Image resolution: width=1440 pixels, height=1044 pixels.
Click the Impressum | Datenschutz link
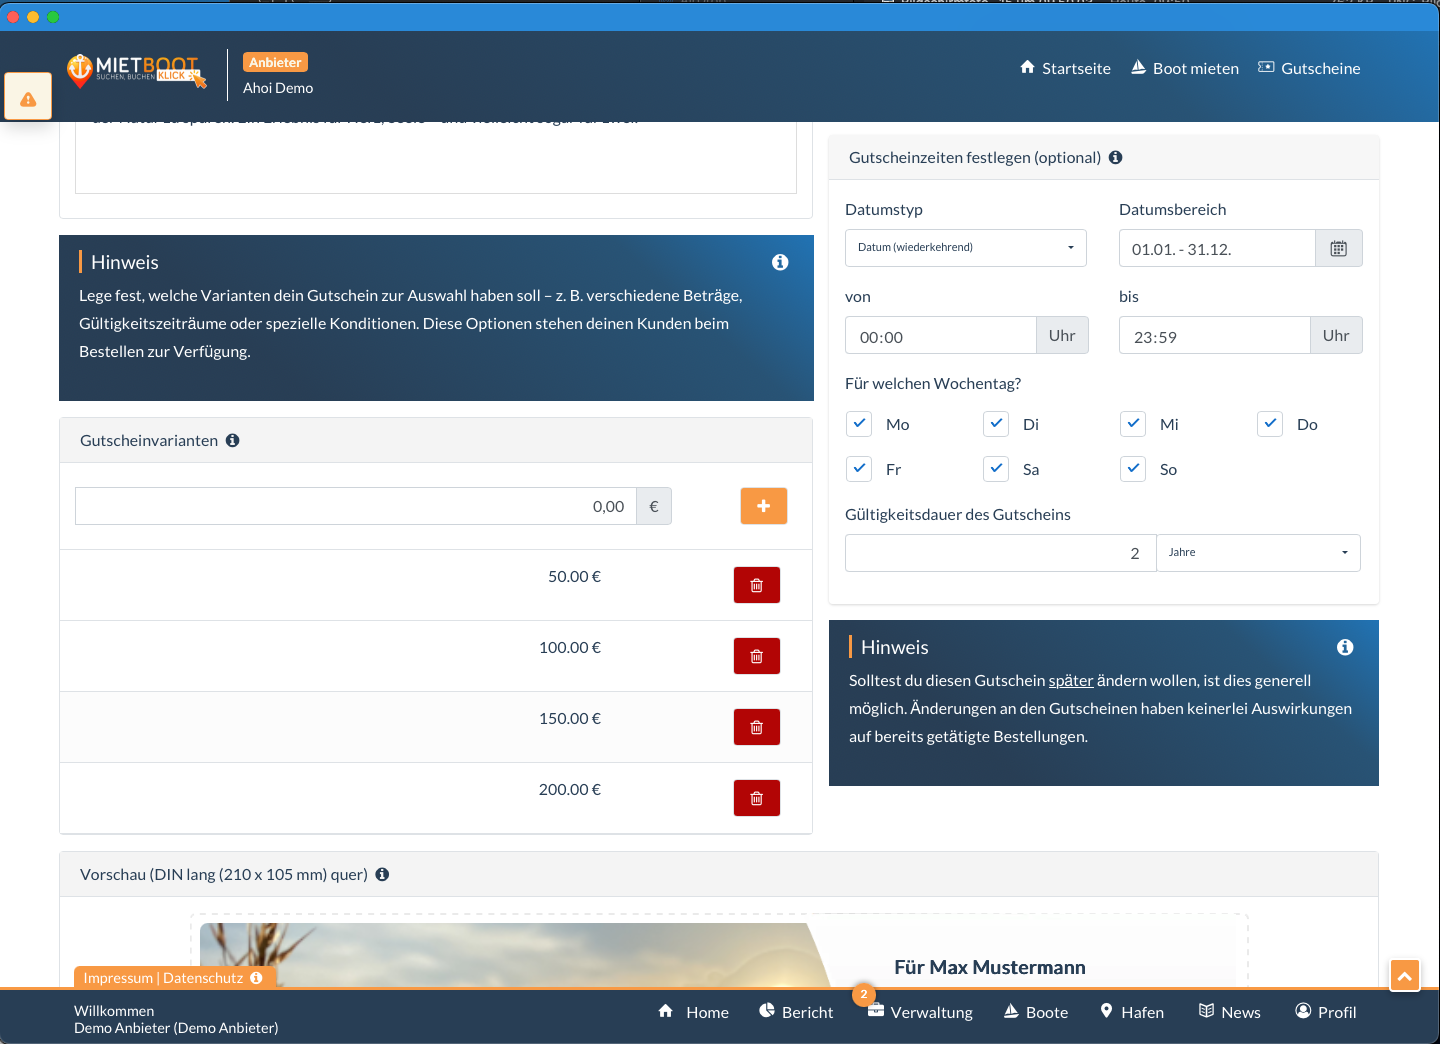(163, 978)
